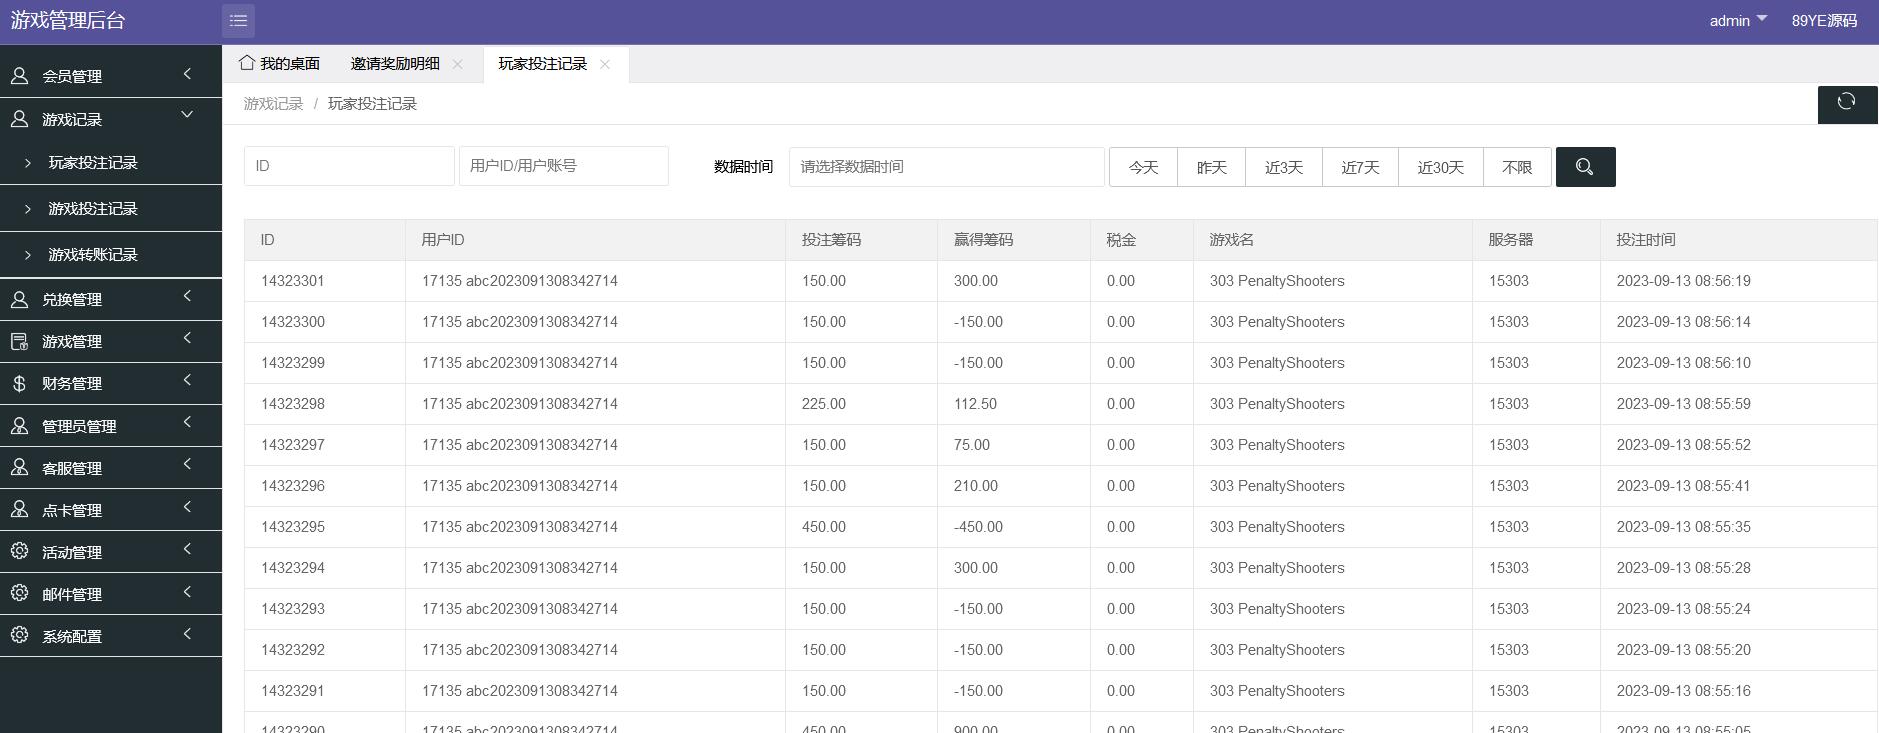The width and height of the screenshot is (1879, 733).
Task: Click the 点卡管理 user icon
Action: (x=19, y=510)
